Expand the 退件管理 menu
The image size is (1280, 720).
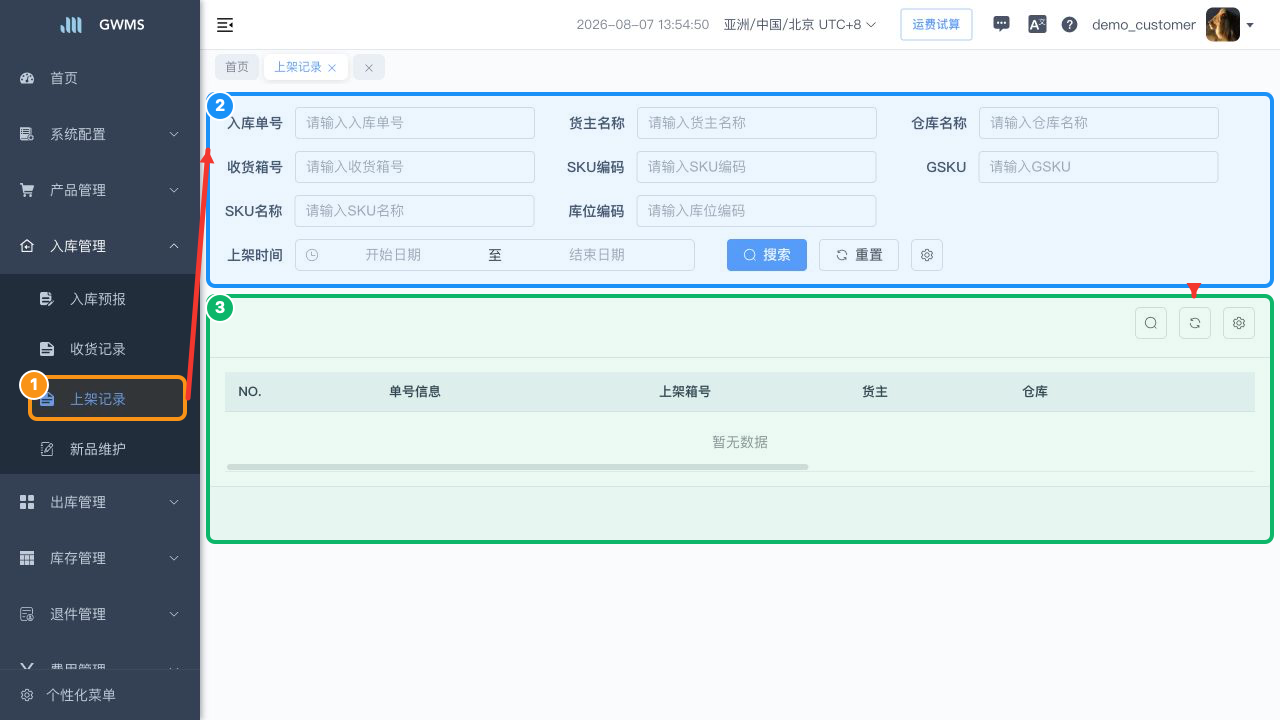tap(100, 614)
